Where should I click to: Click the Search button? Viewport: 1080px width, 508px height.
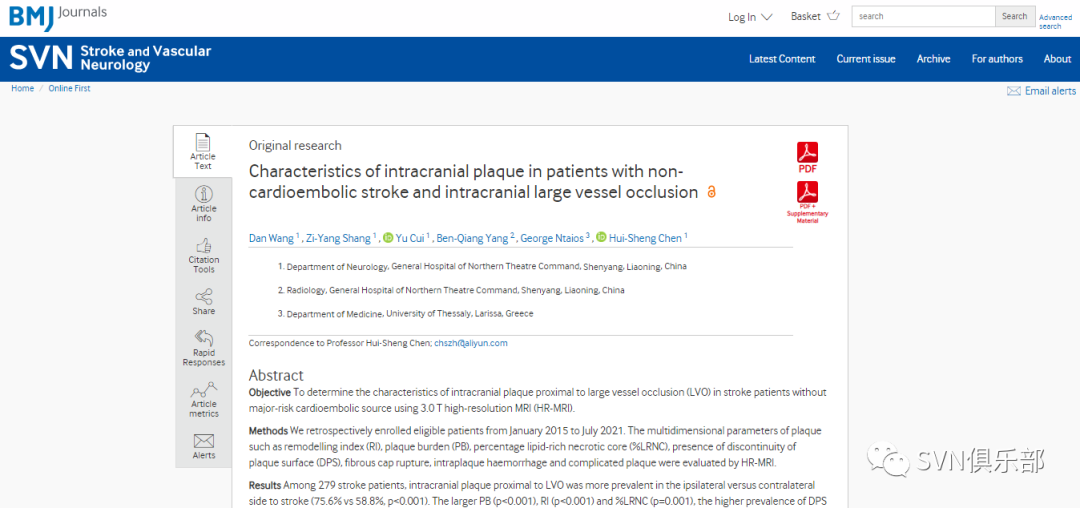[1014, 17]
